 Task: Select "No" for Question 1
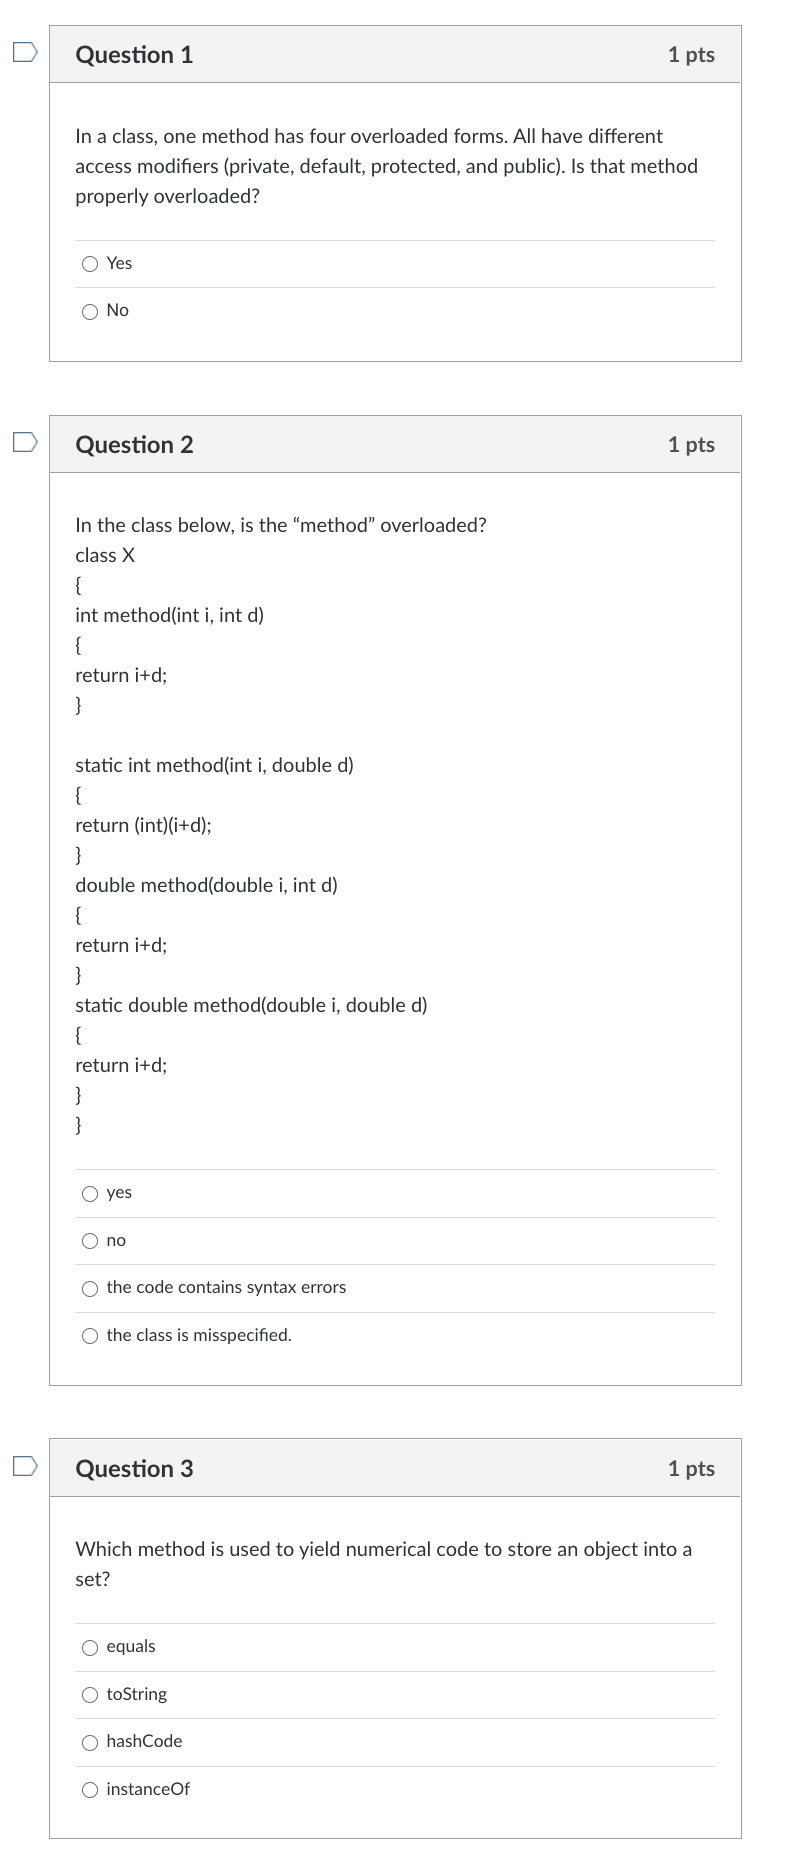(x=90, y=310)
